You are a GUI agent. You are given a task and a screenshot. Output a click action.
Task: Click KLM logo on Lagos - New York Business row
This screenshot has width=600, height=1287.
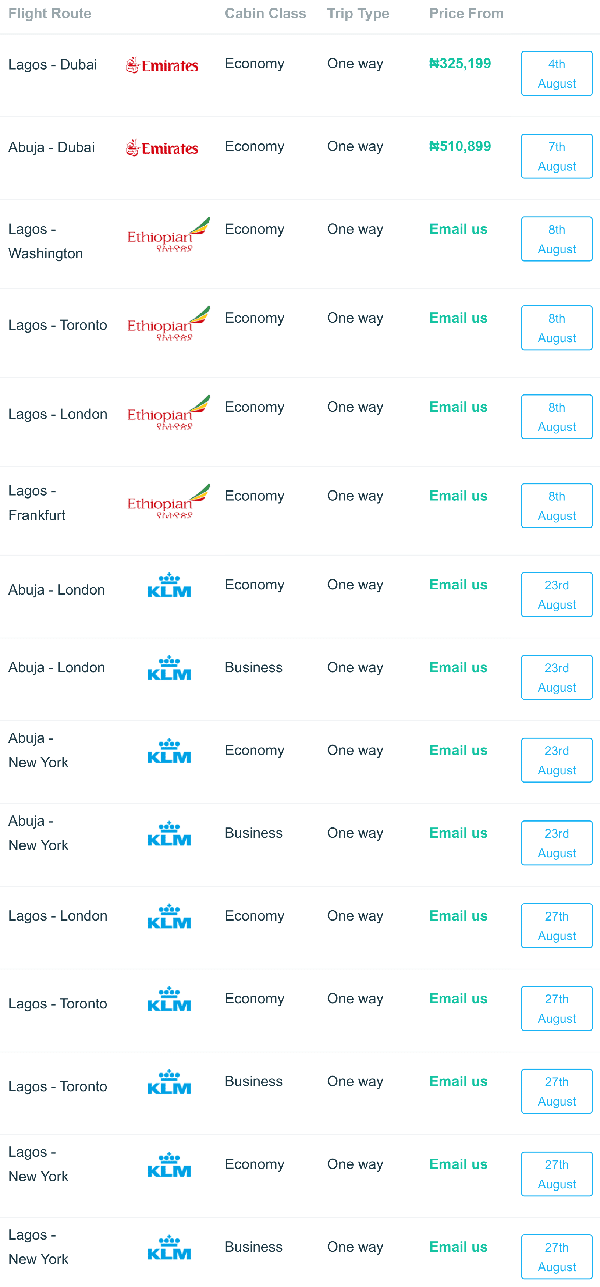[169, 1248]
